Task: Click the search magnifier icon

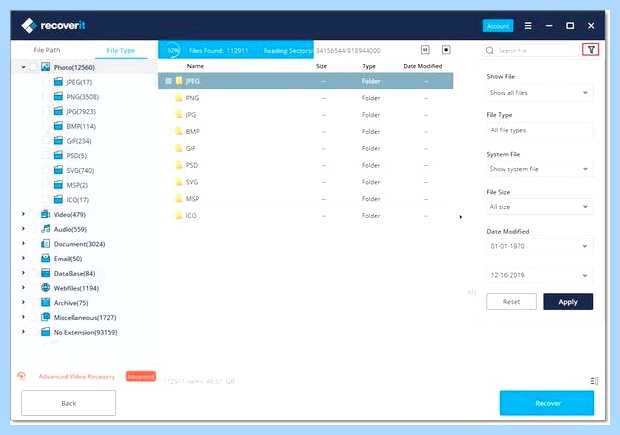Action: [490, 51]
